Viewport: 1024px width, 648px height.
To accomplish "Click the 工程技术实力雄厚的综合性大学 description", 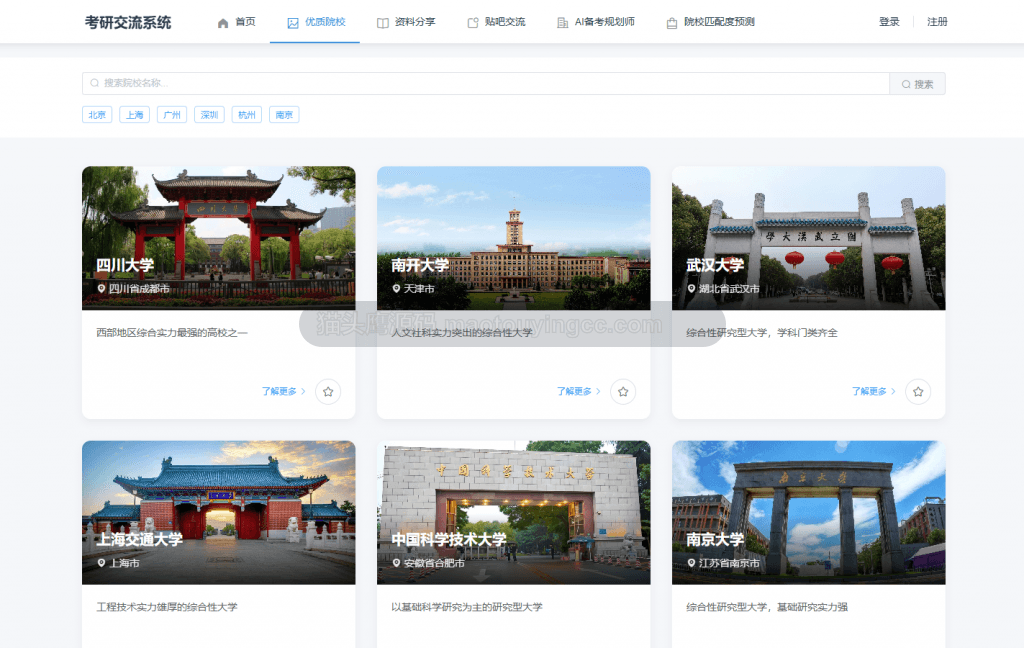I will point(167,607).
